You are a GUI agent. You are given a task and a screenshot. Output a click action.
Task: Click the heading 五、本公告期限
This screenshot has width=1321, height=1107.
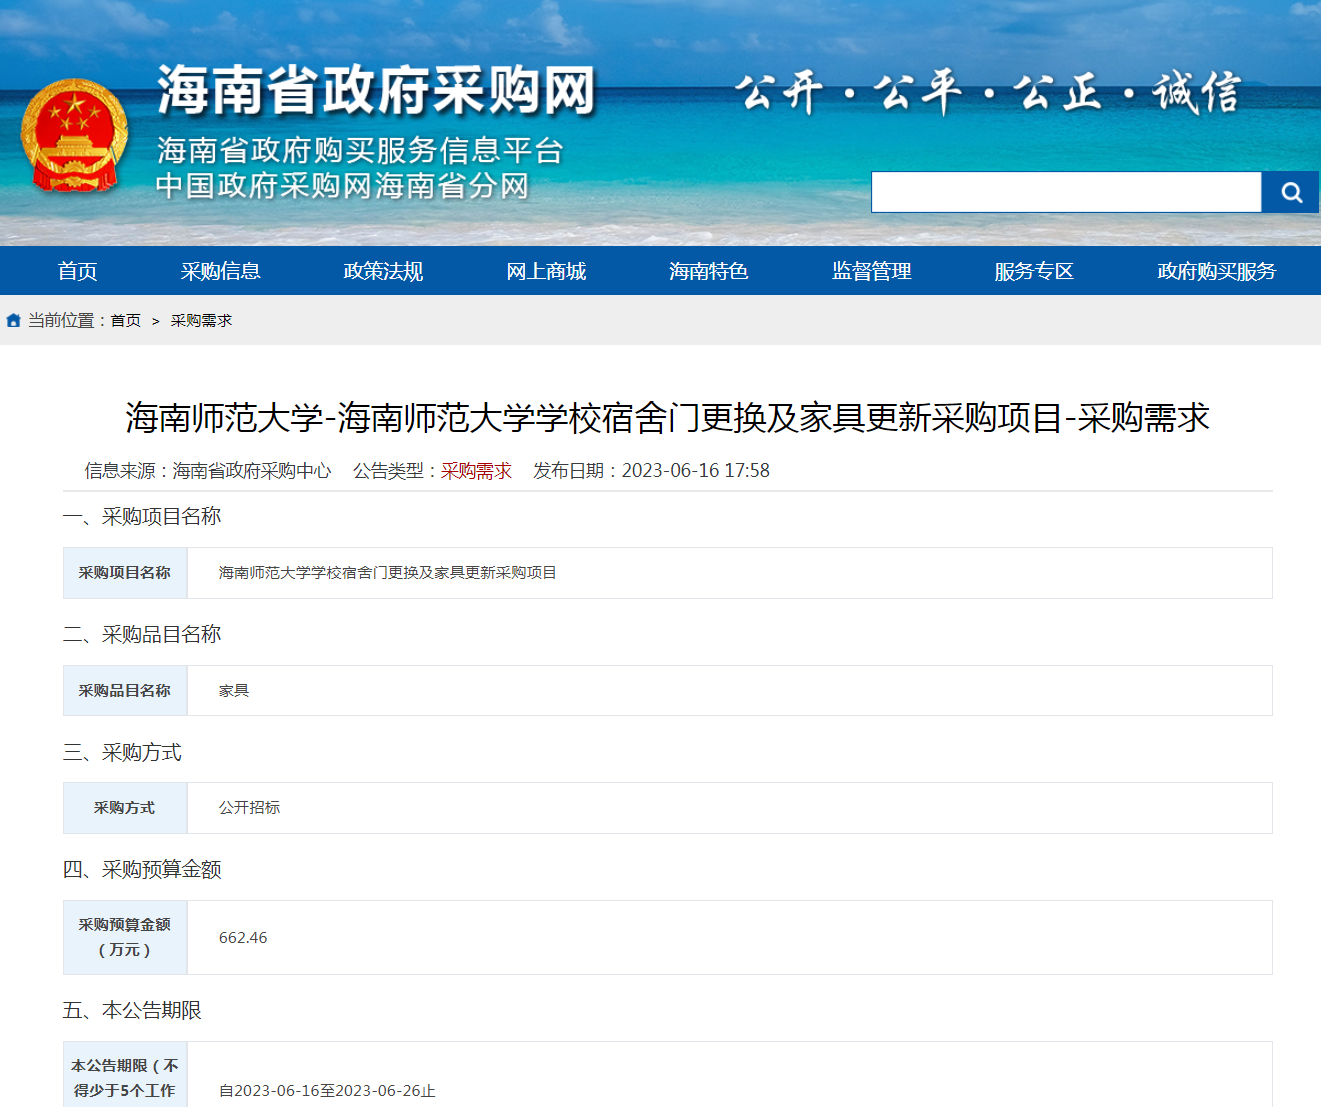click(132, 1011)
